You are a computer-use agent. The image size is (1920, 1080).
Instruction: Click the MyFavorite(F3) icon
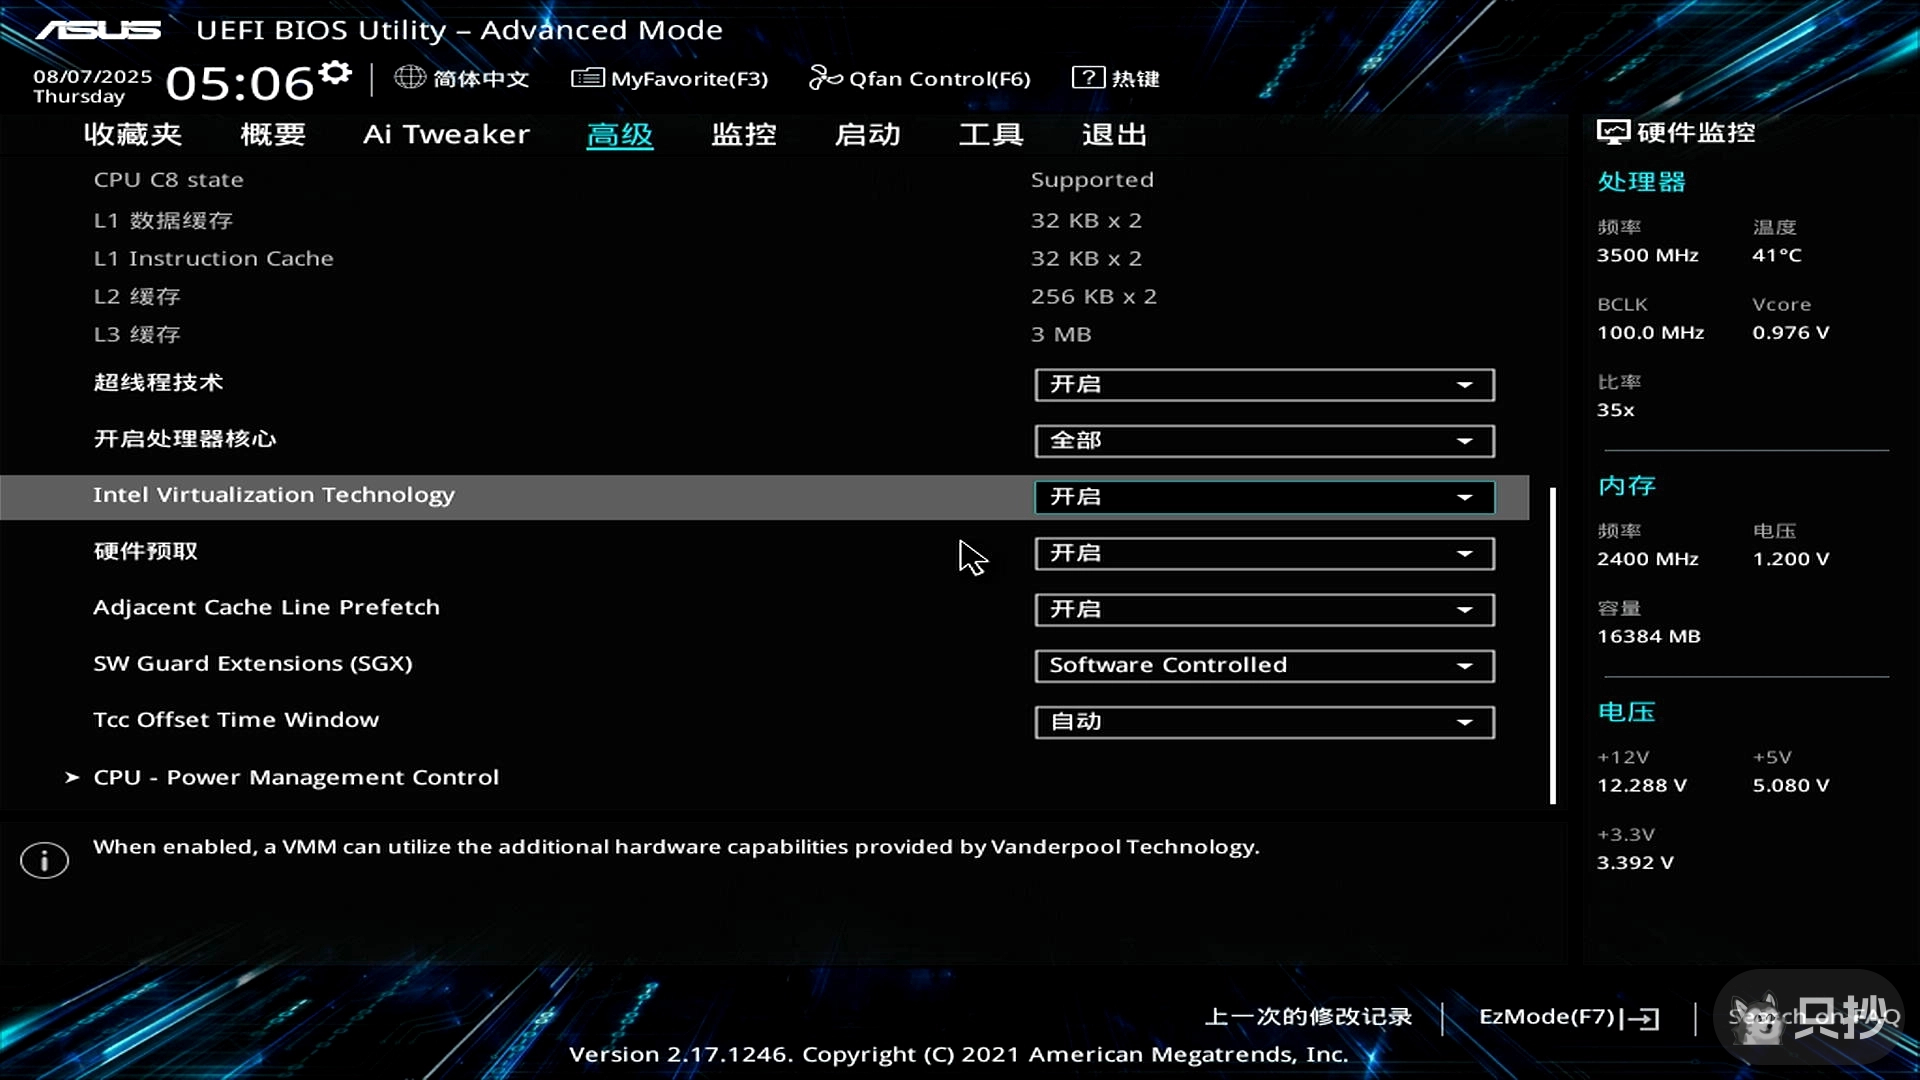(588, 78)
